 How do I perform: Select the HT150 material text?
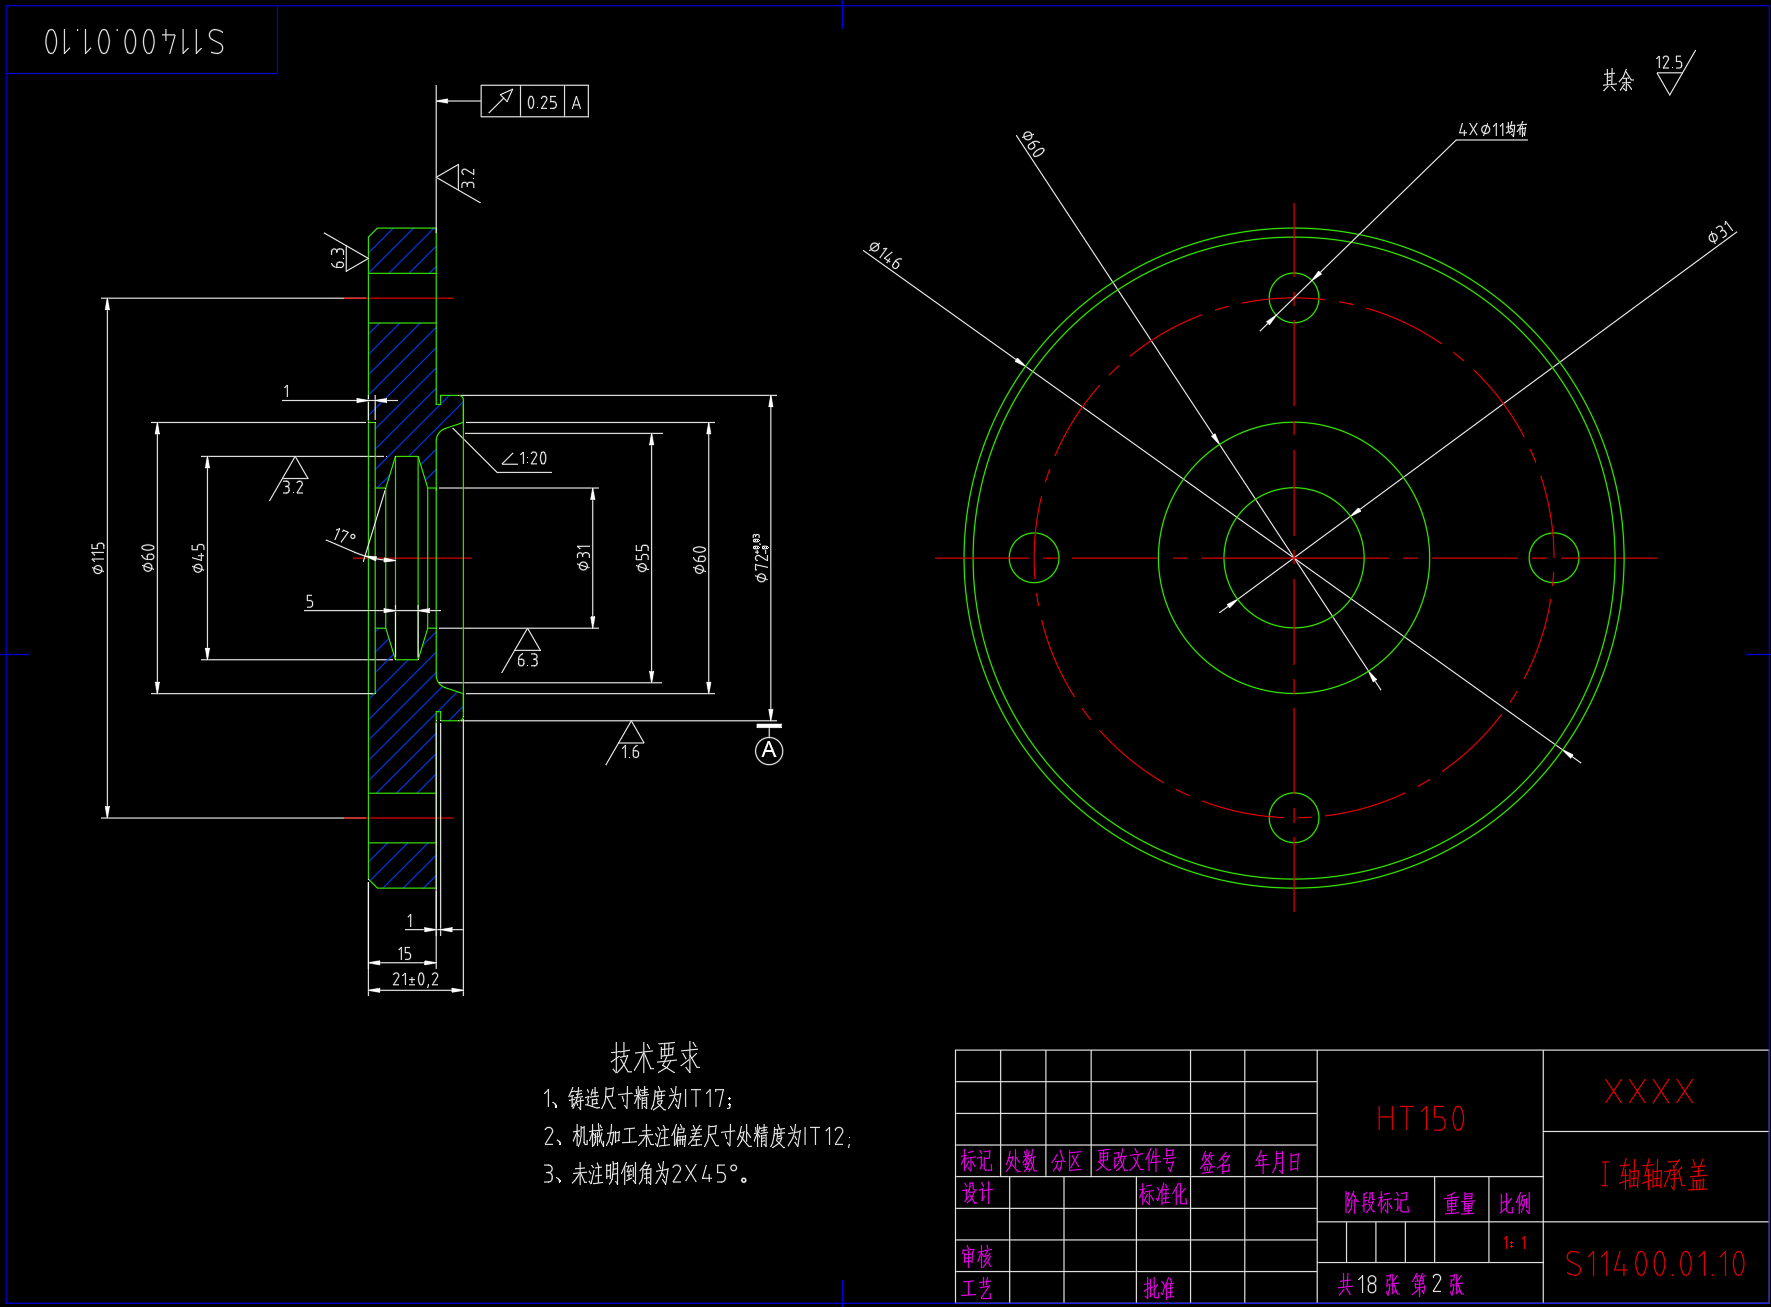point(1420,1118)
